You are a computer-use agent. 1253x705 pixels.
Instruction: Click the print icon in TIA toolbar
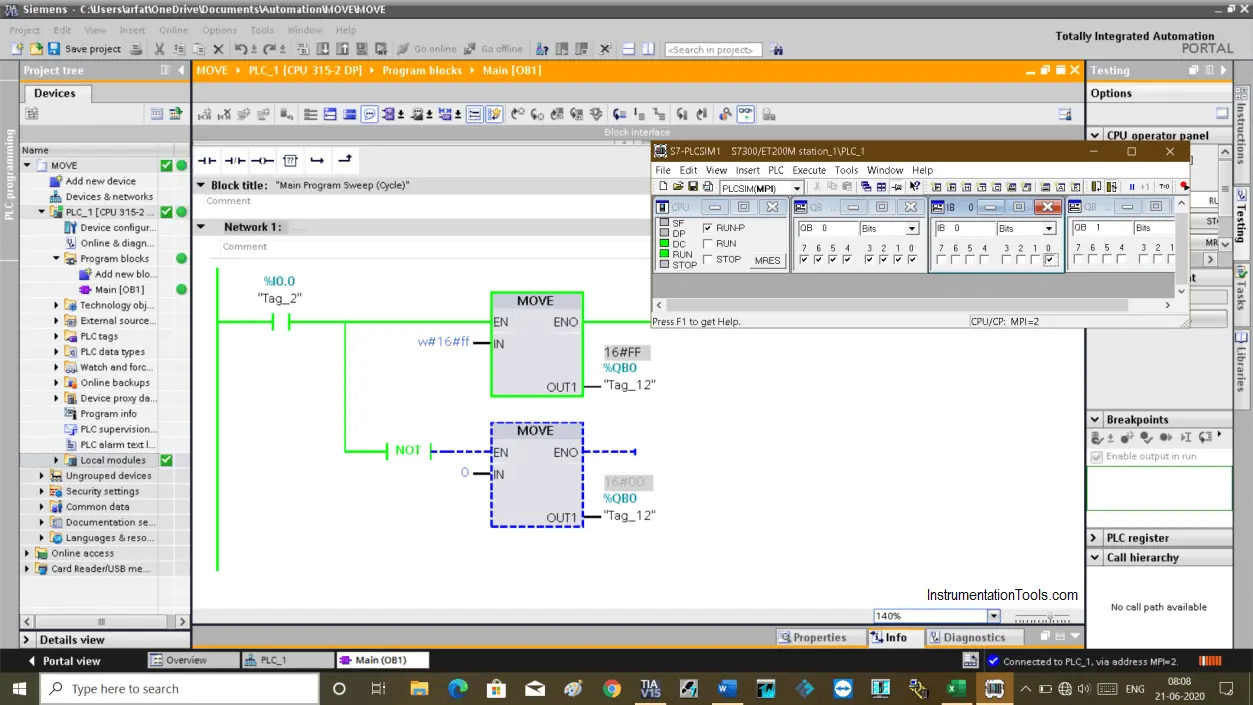click(x=136, y=49)
